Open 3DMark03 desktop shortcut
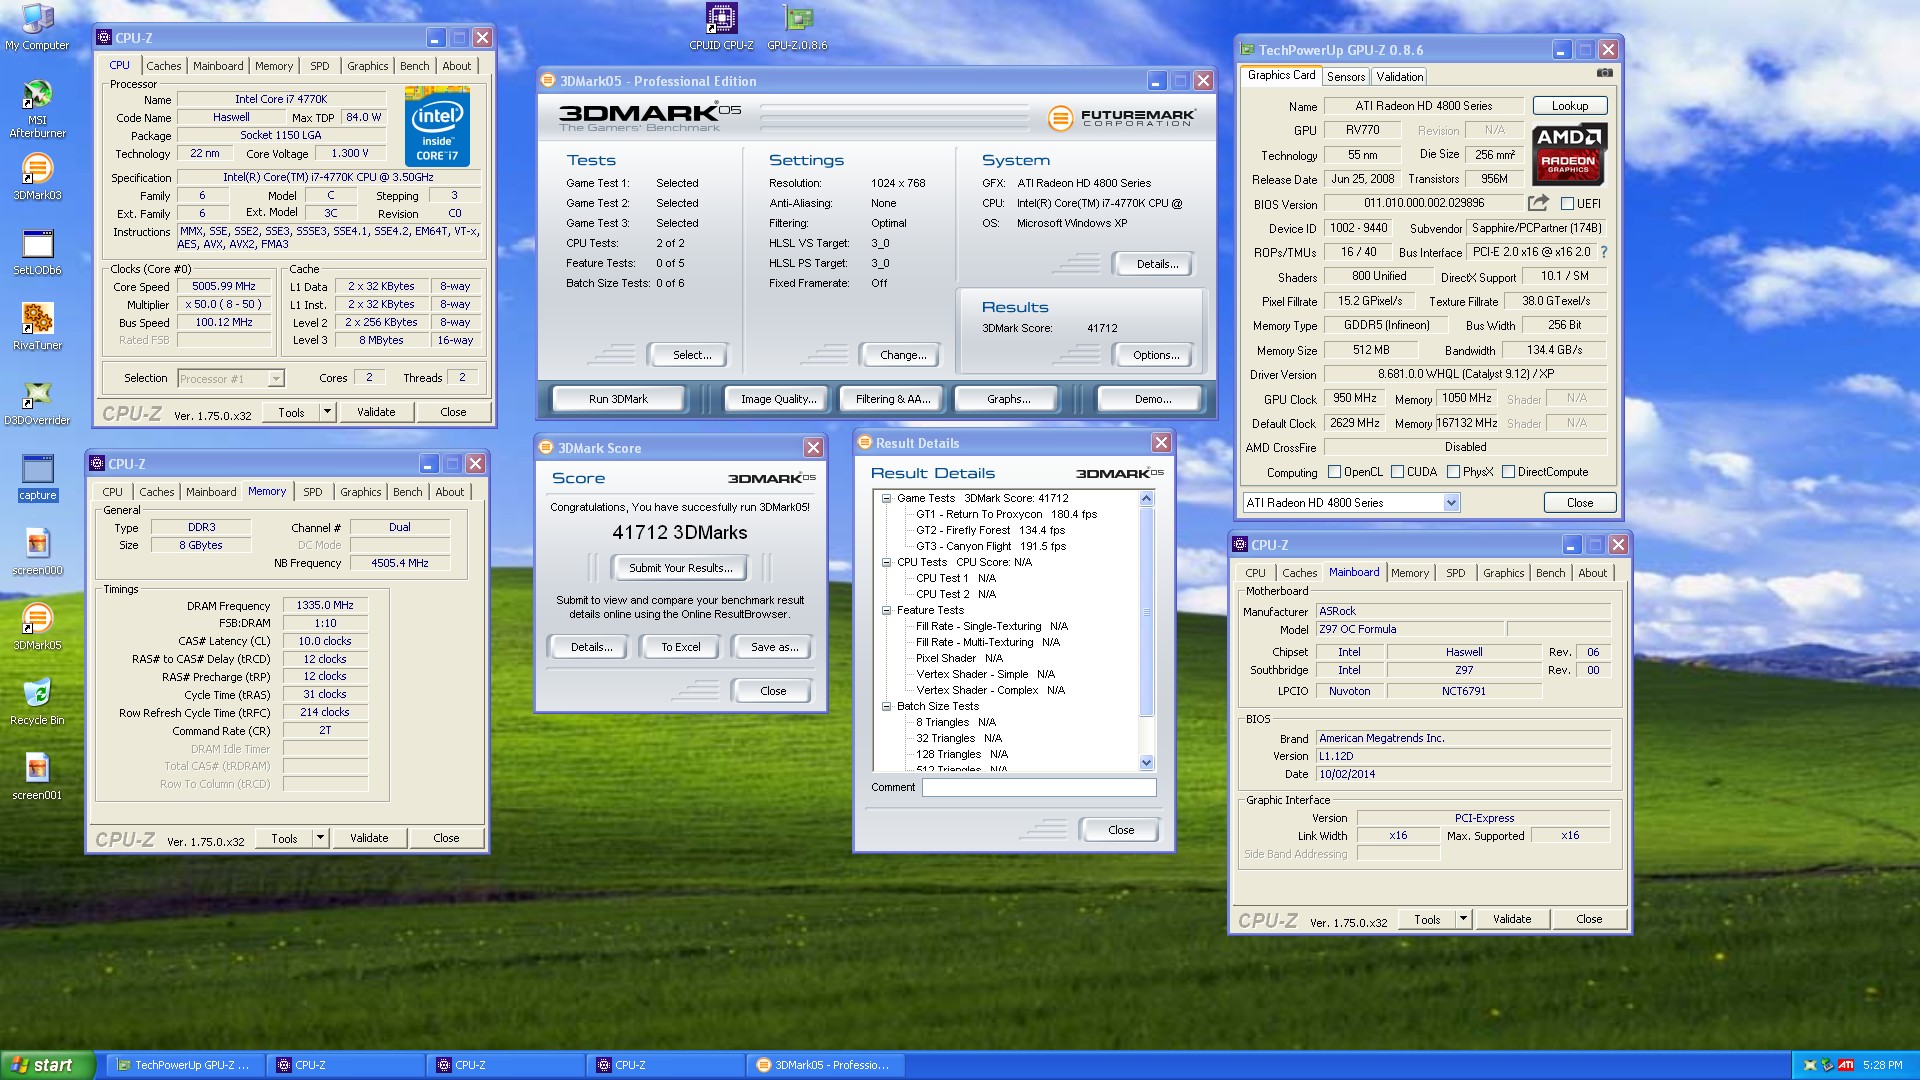1920x1080 pixels. coord(37,177)
